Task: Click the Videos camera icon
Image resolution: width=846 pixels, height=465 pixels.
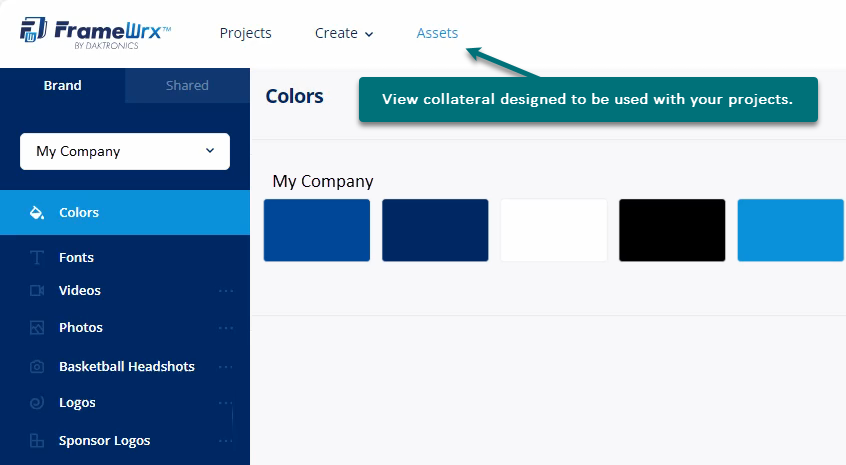Action: pyautogui.click(x=37, y=291)
